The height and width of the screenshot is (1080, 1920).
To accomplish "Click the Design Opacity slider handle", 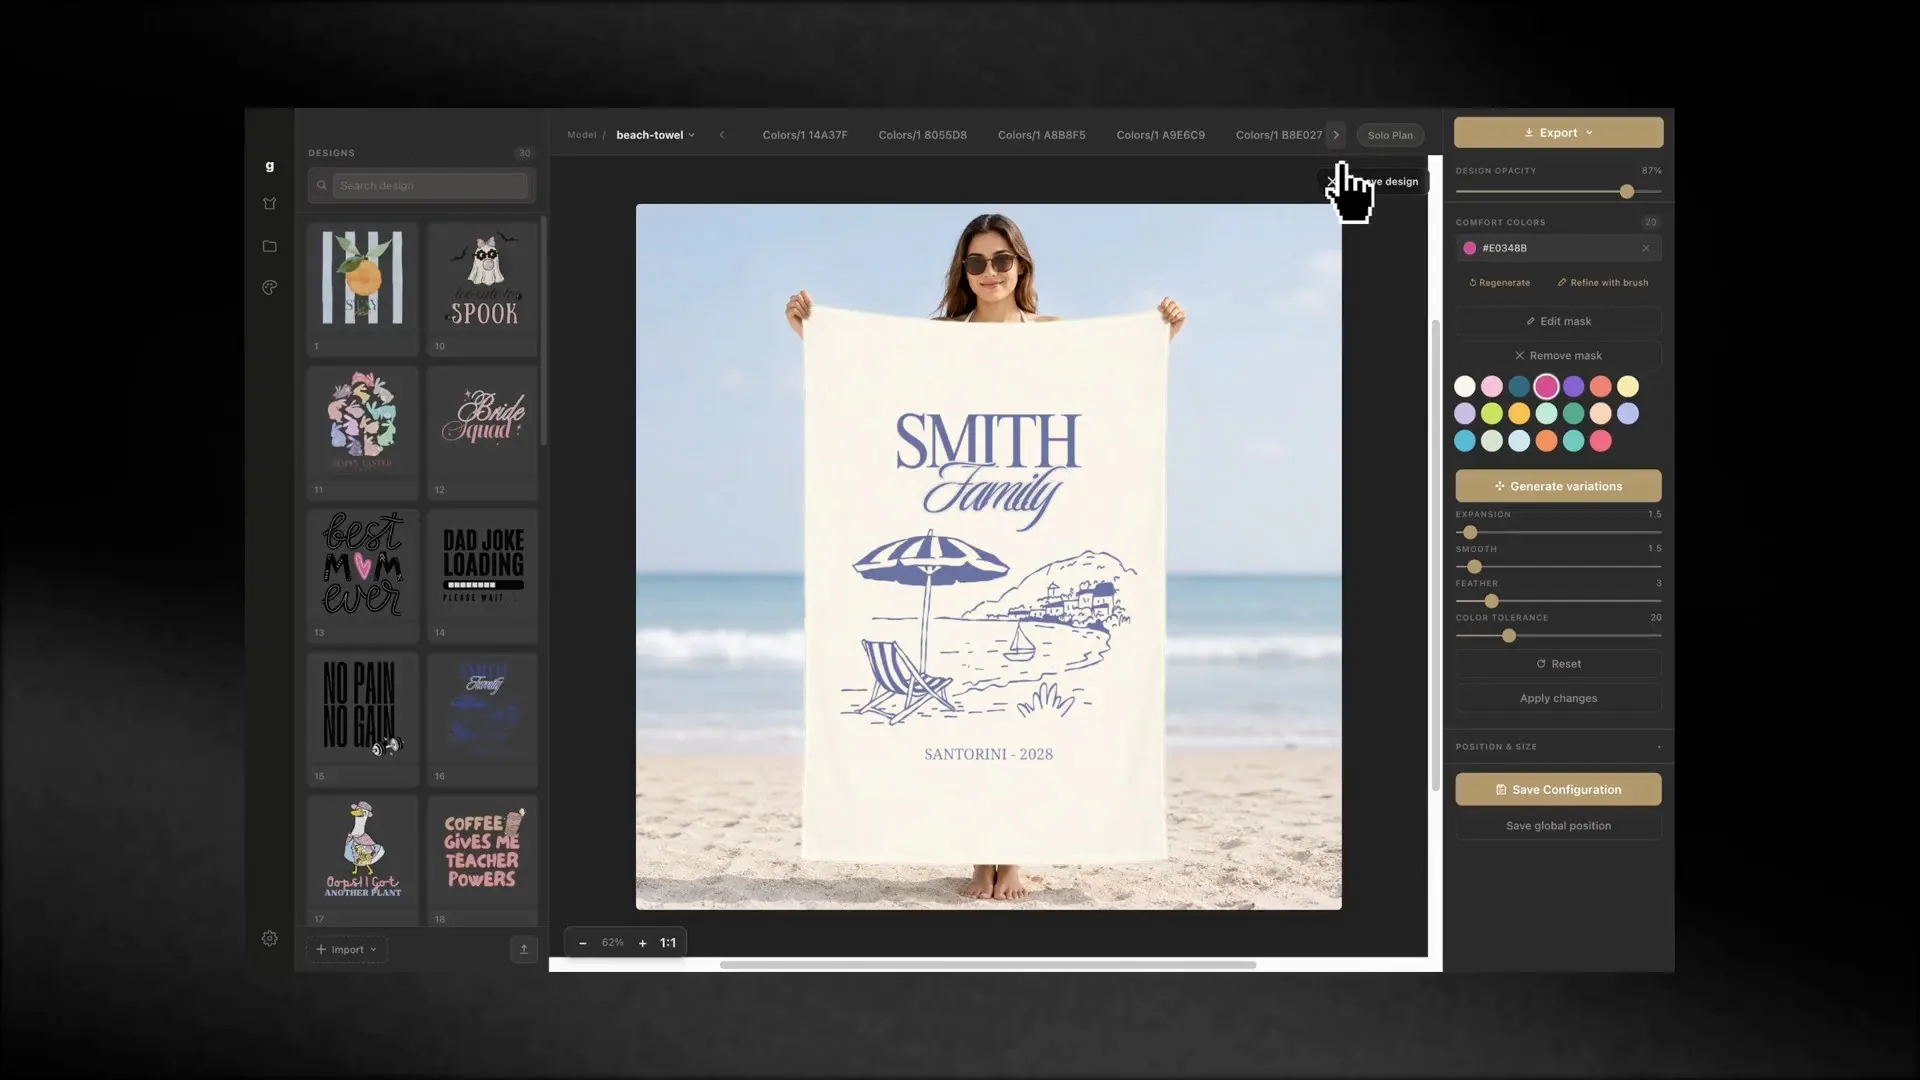I will click(x=1627, y=191).
